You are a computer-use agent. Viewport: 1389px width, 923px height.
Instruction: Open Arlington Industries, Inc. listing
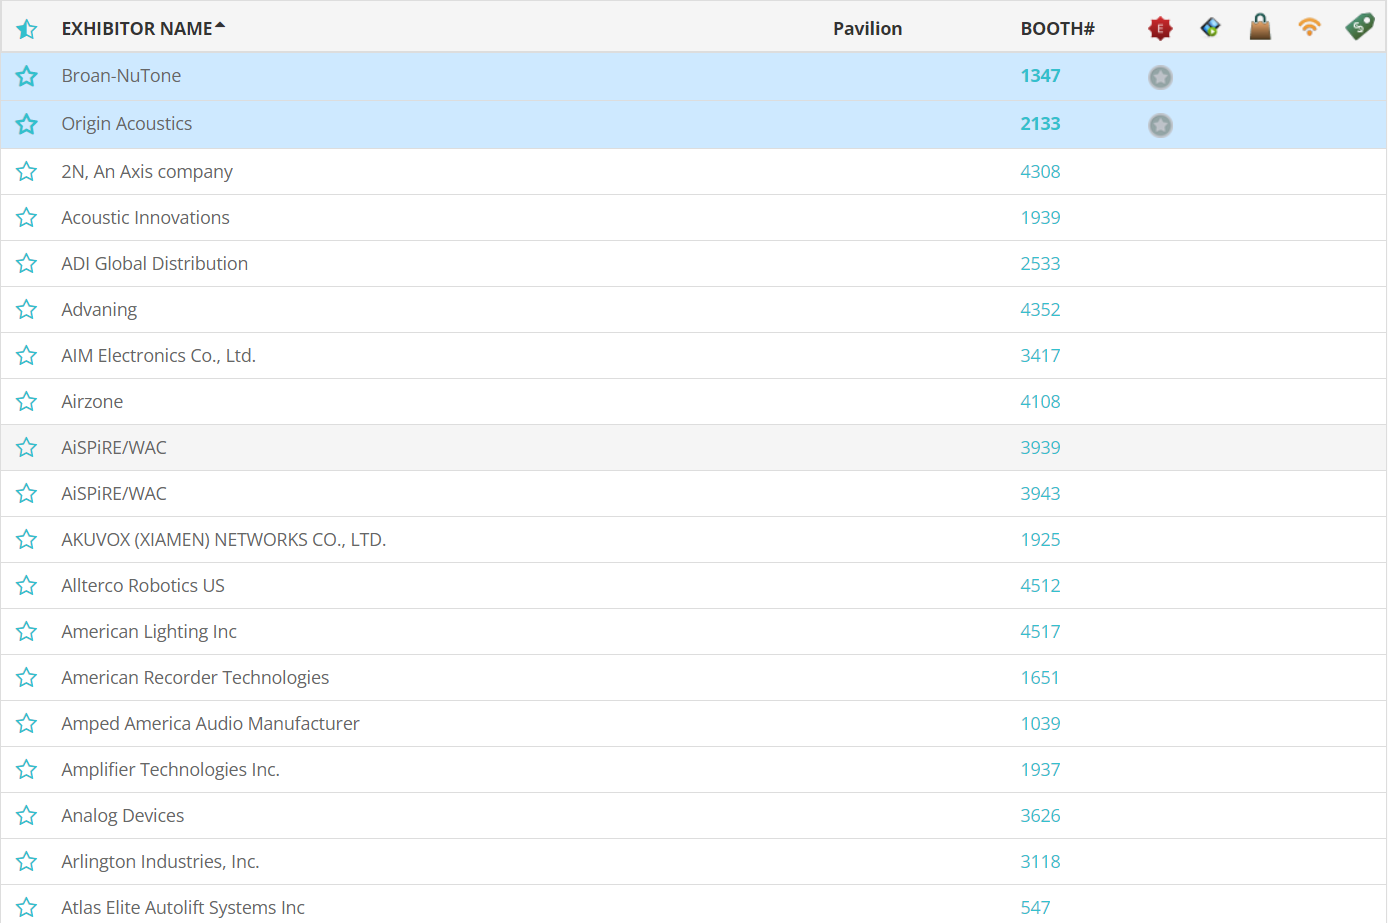point(160,862)
